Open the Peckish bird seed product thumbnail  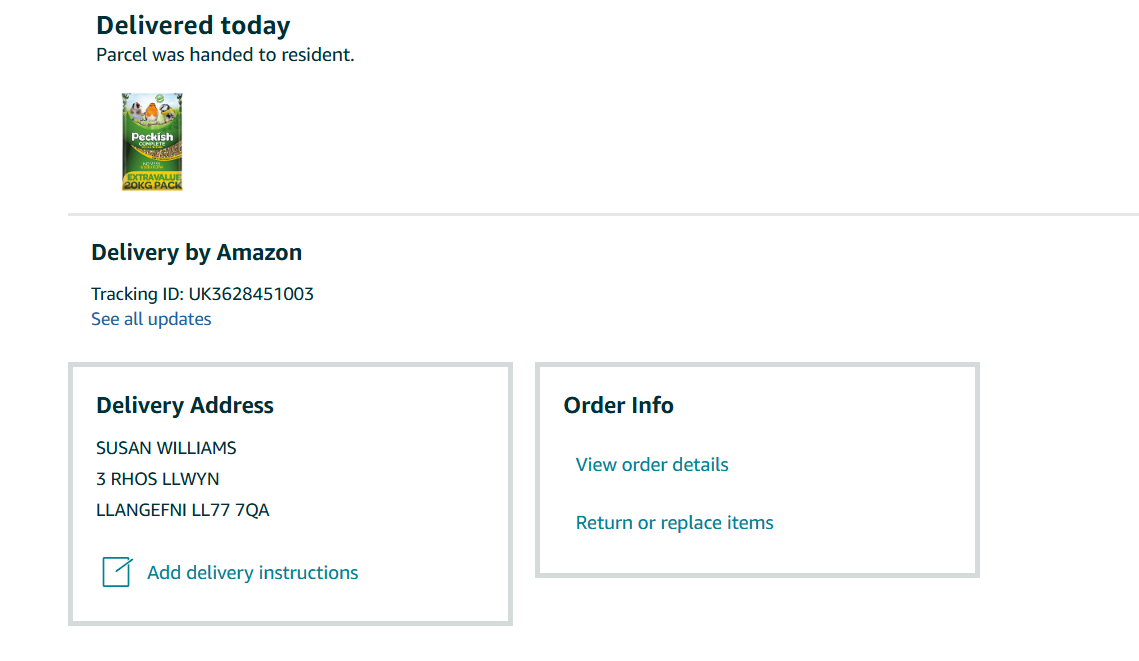tap(152, 142)
